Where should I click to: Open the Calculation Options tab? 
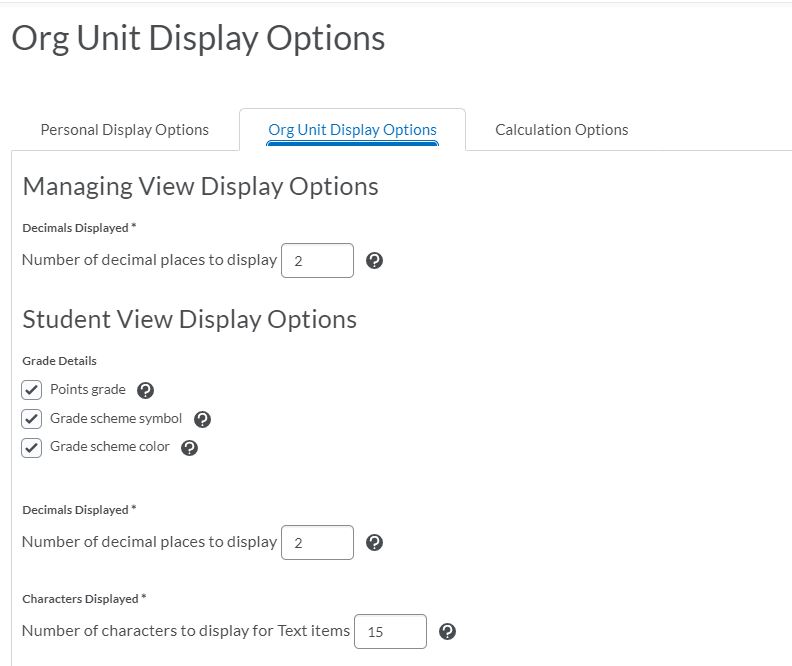pos(562,130)
